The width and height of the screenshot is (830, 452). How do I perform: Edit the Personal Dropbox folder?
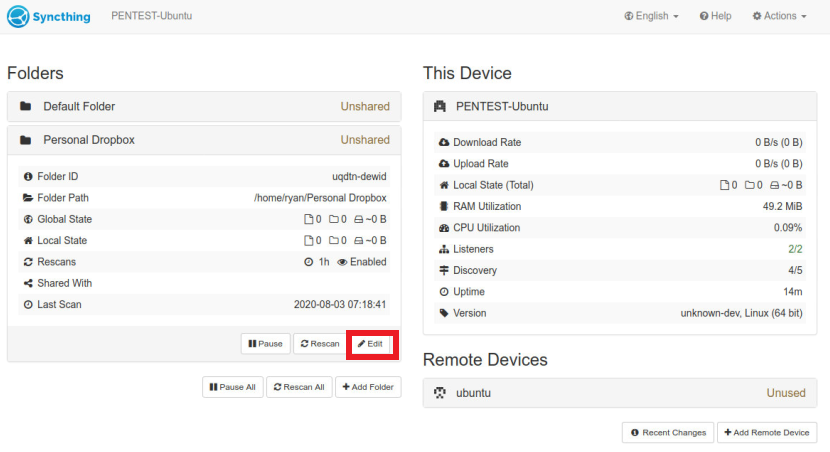pos(370,343)
